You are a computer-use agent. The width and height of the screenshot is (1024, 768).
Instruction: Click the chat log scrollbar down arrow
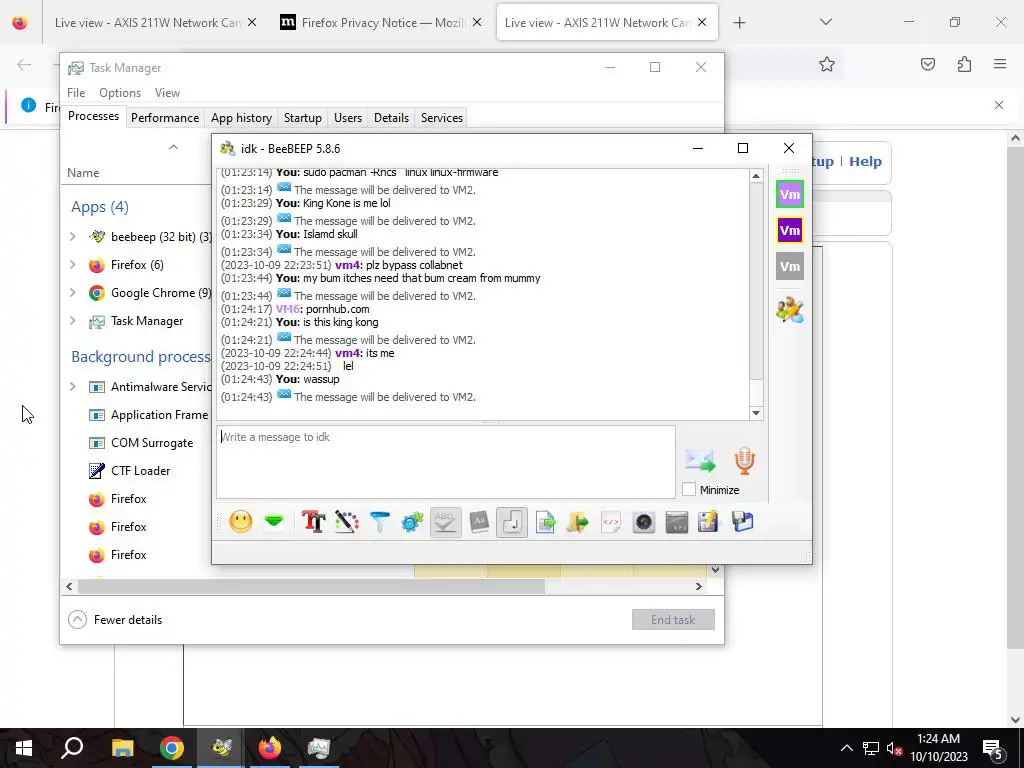(x=756, y=413)
